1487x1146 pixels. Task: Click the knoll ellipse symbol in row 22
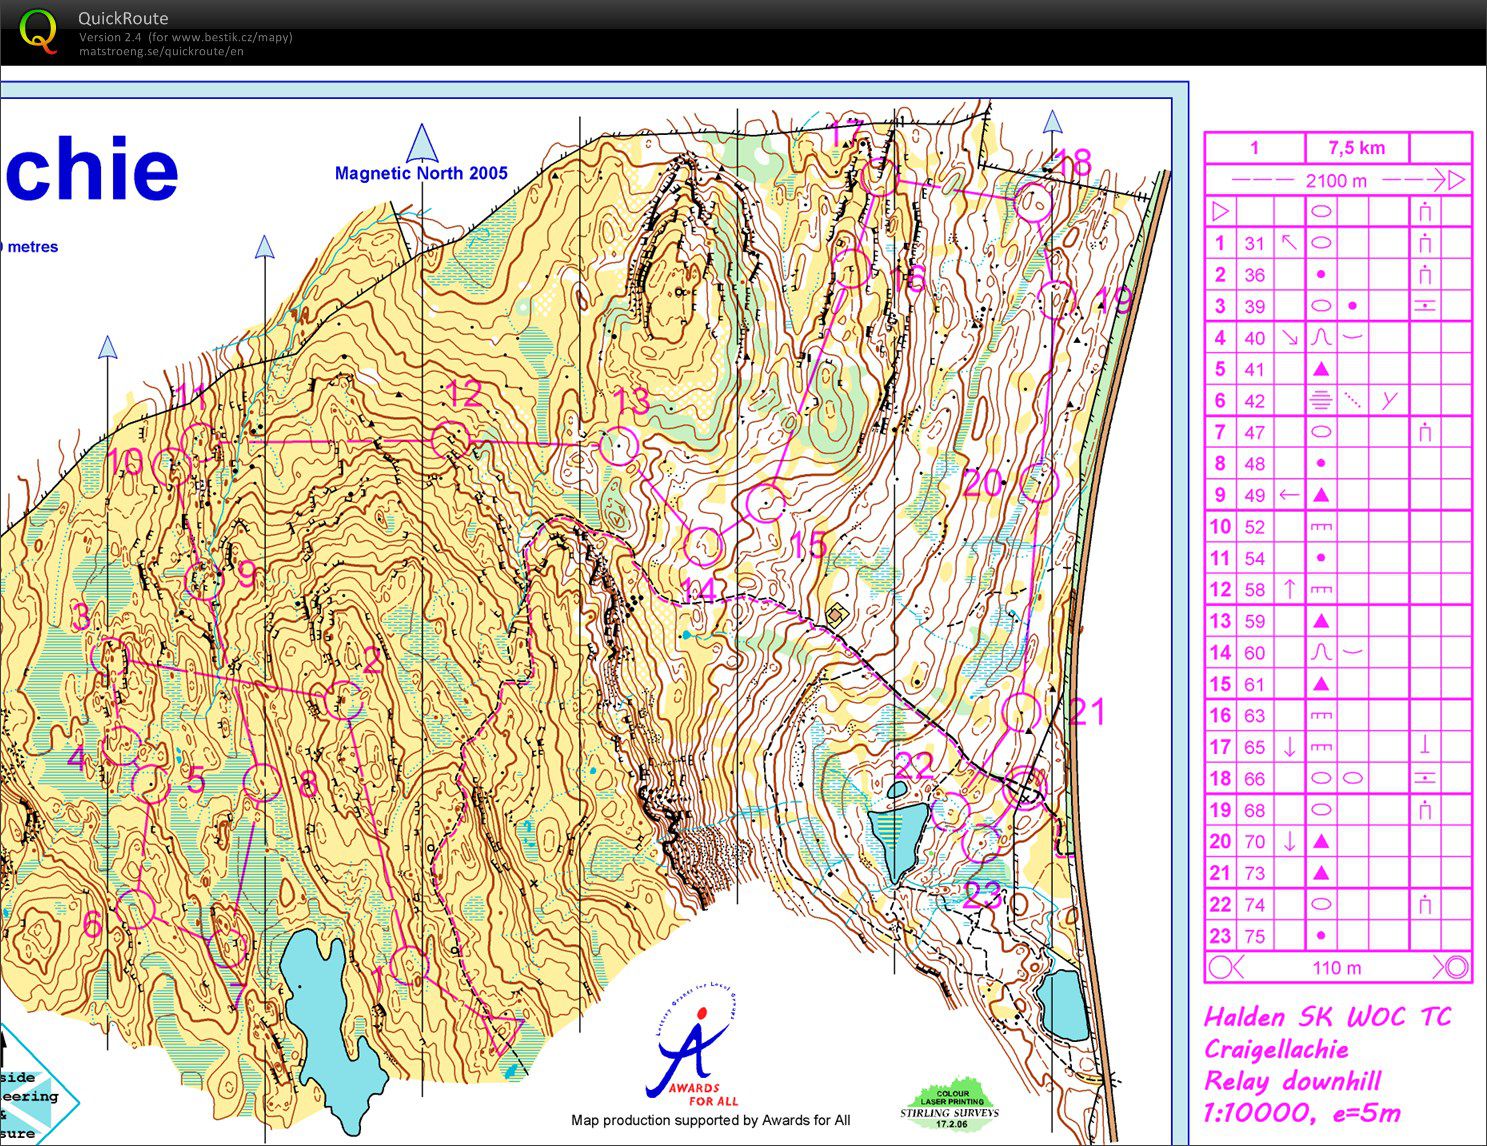click(x=1321, y=904)
